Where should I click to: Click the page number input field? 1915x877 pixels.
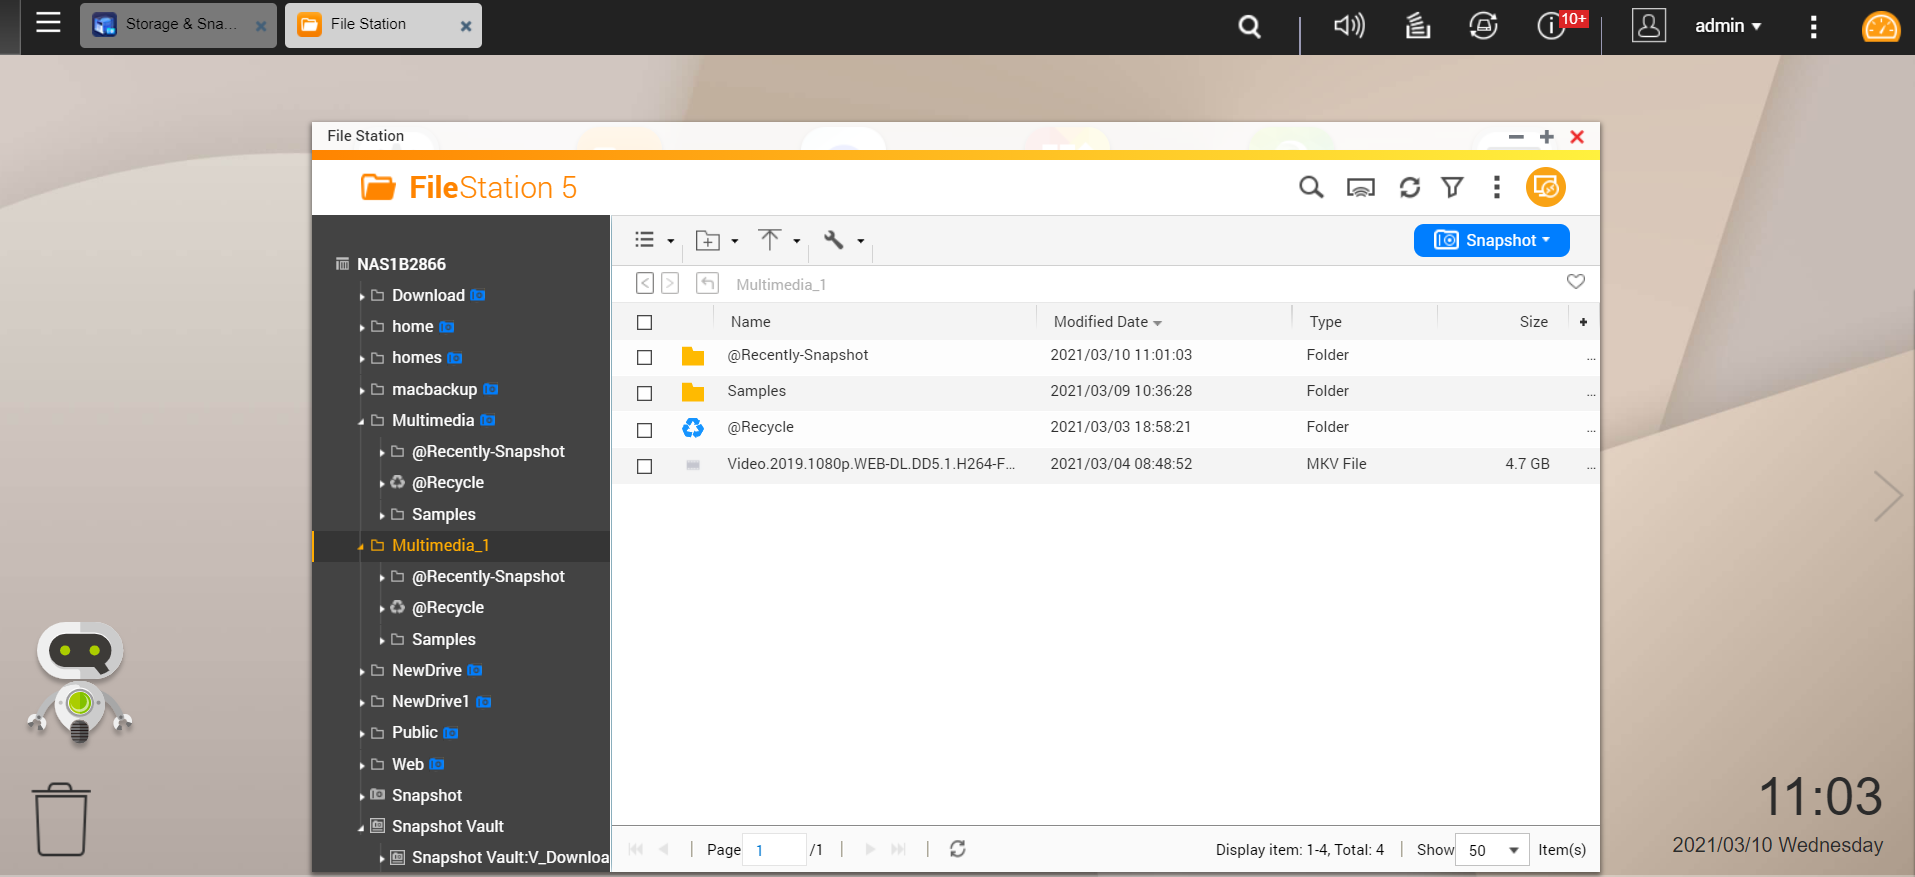click(775, 850)
